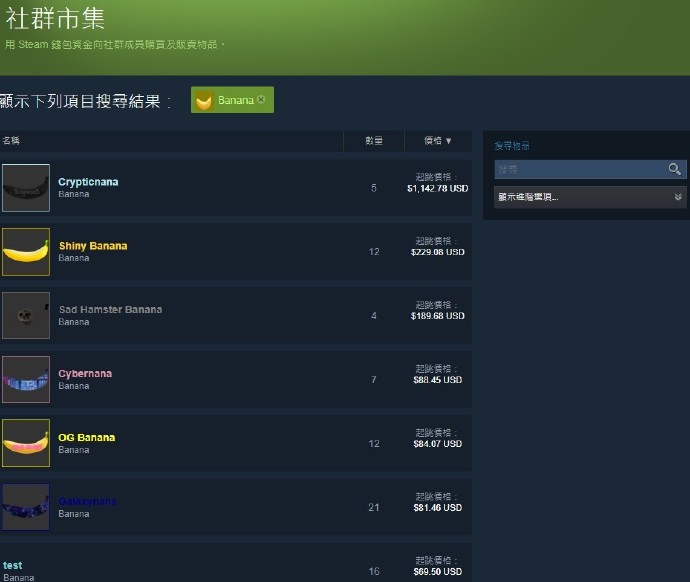Select the Sad Hamster Banana $189.68 price
The width and height of the screenshot is (690, 582).
(x=437, y=316)
